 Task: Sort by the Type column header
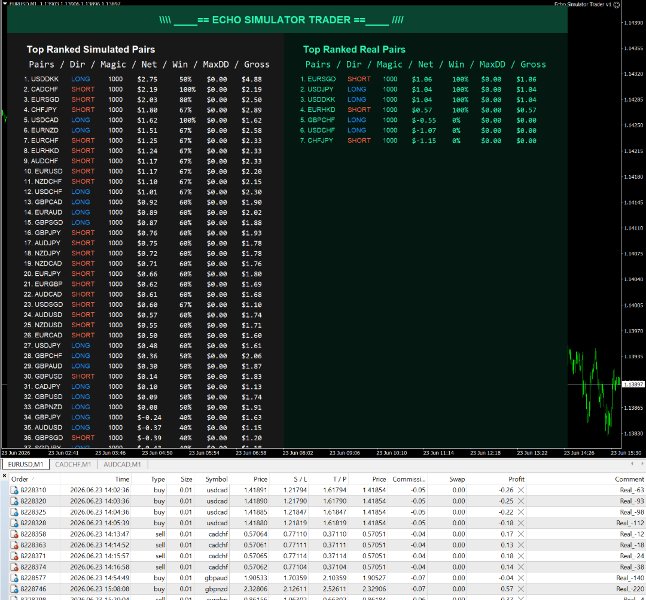coord(158,479)
